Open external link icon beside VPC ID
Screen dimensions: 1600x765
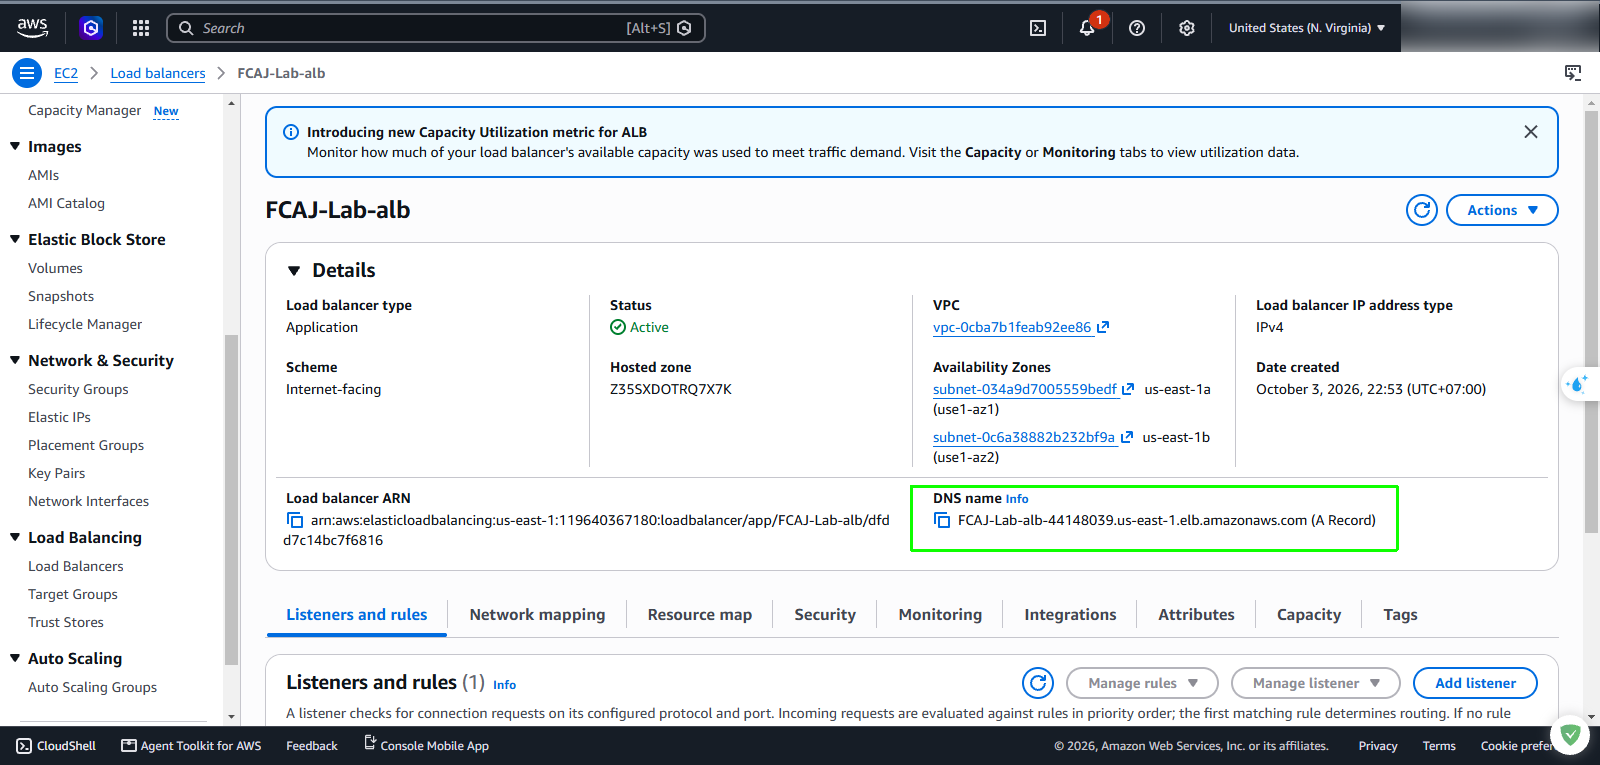tap(1103, 327)
